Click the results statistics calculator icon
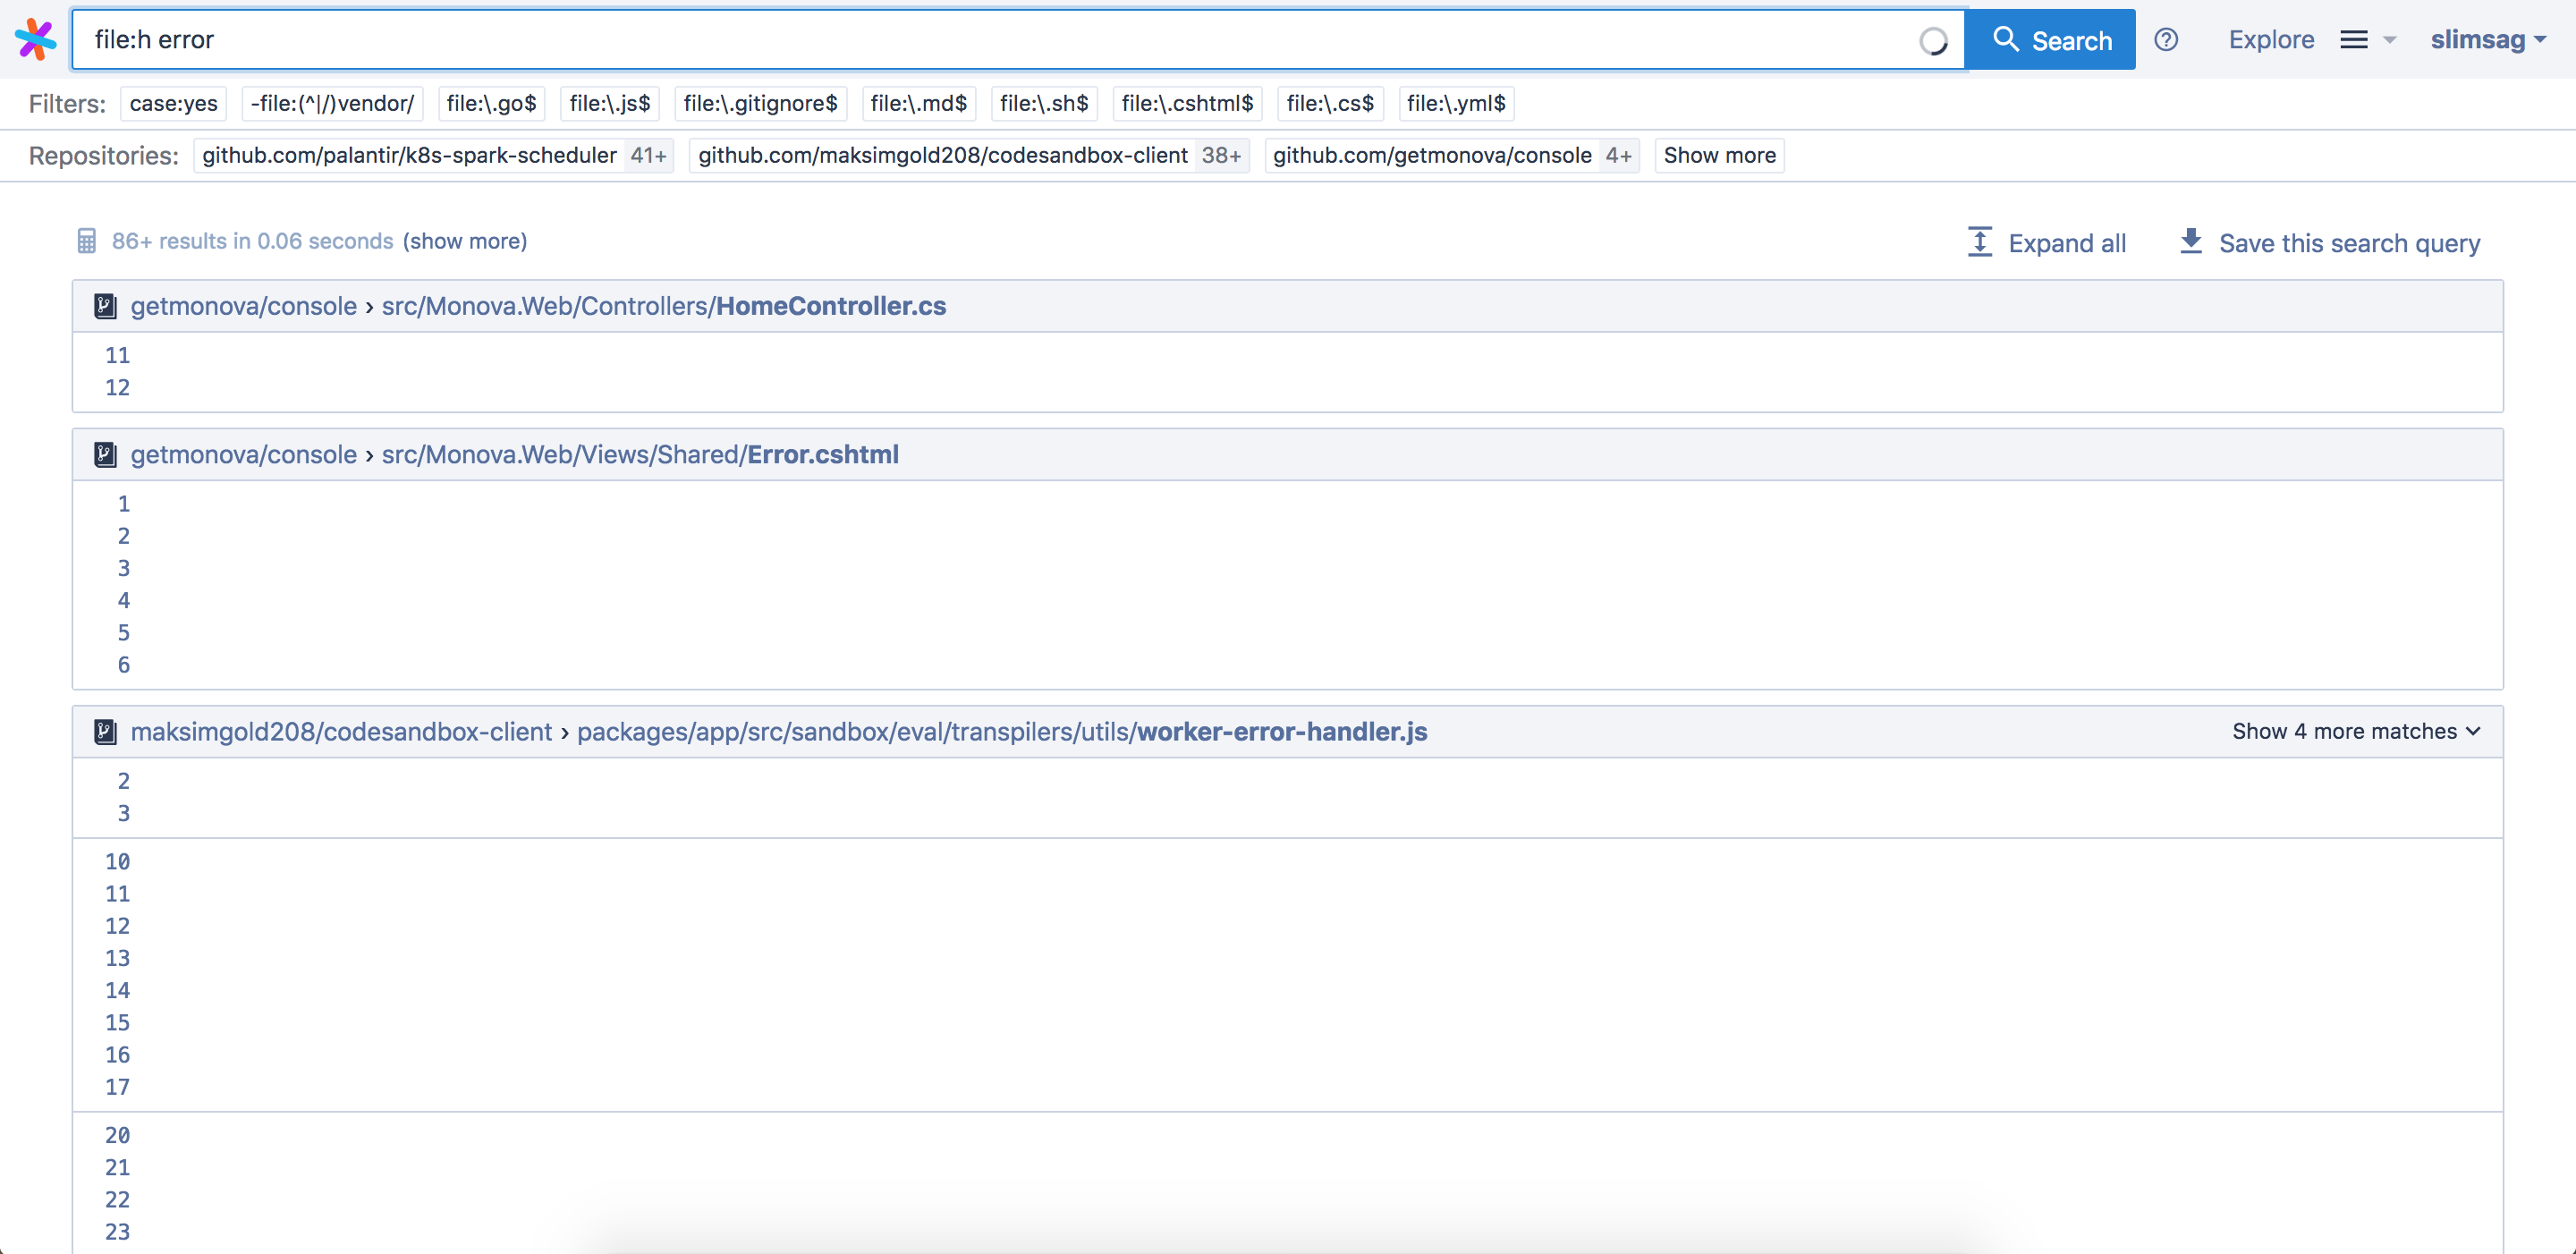This screenshot has width=2576, height=1254. (87, 241)
